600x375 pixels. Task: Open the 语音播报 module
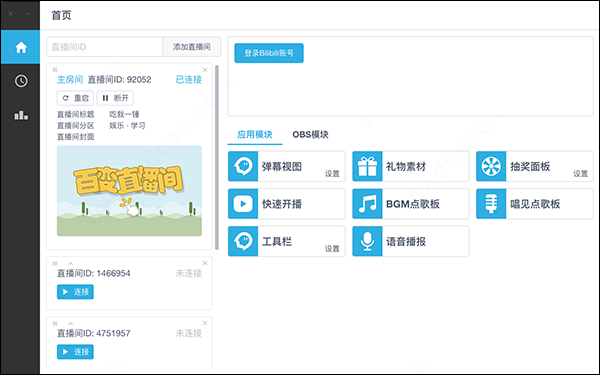(411, 241)
